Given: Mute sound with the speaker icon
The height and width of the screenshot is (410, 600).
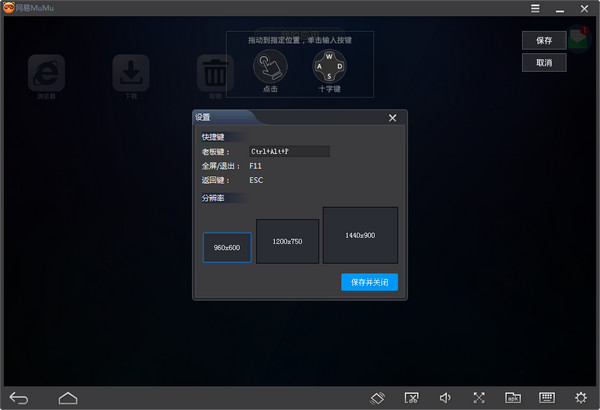Looking at the screenshot, I should click(445, 398).
